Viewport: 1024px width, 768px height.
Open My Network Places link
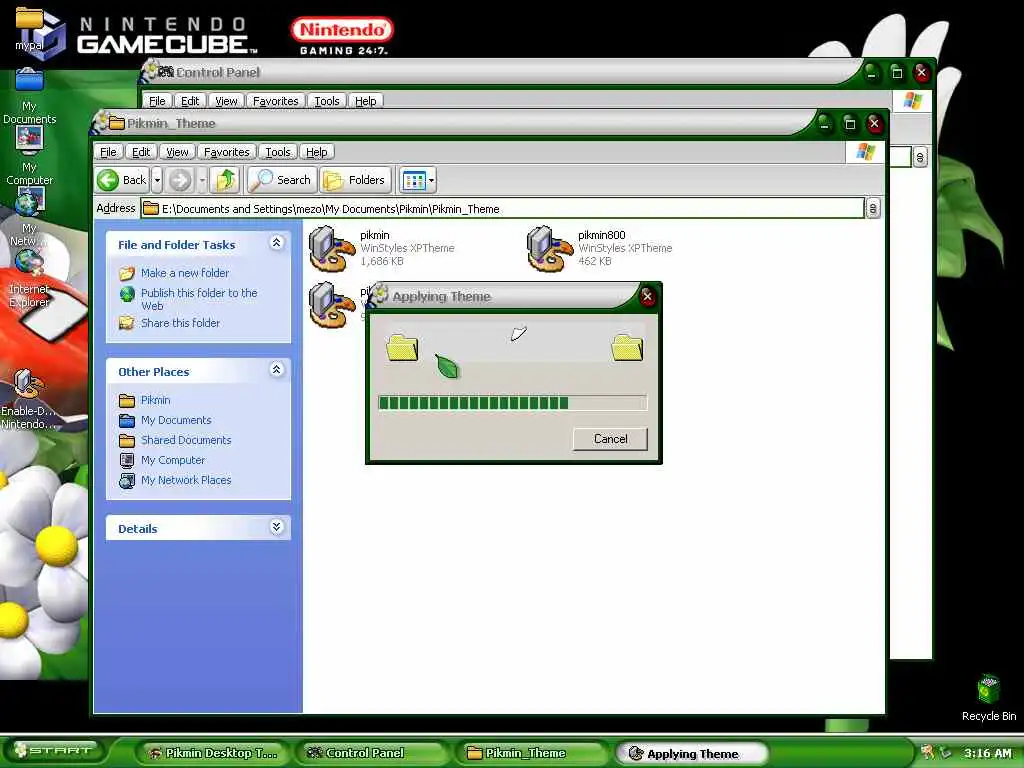coord(186,480)
